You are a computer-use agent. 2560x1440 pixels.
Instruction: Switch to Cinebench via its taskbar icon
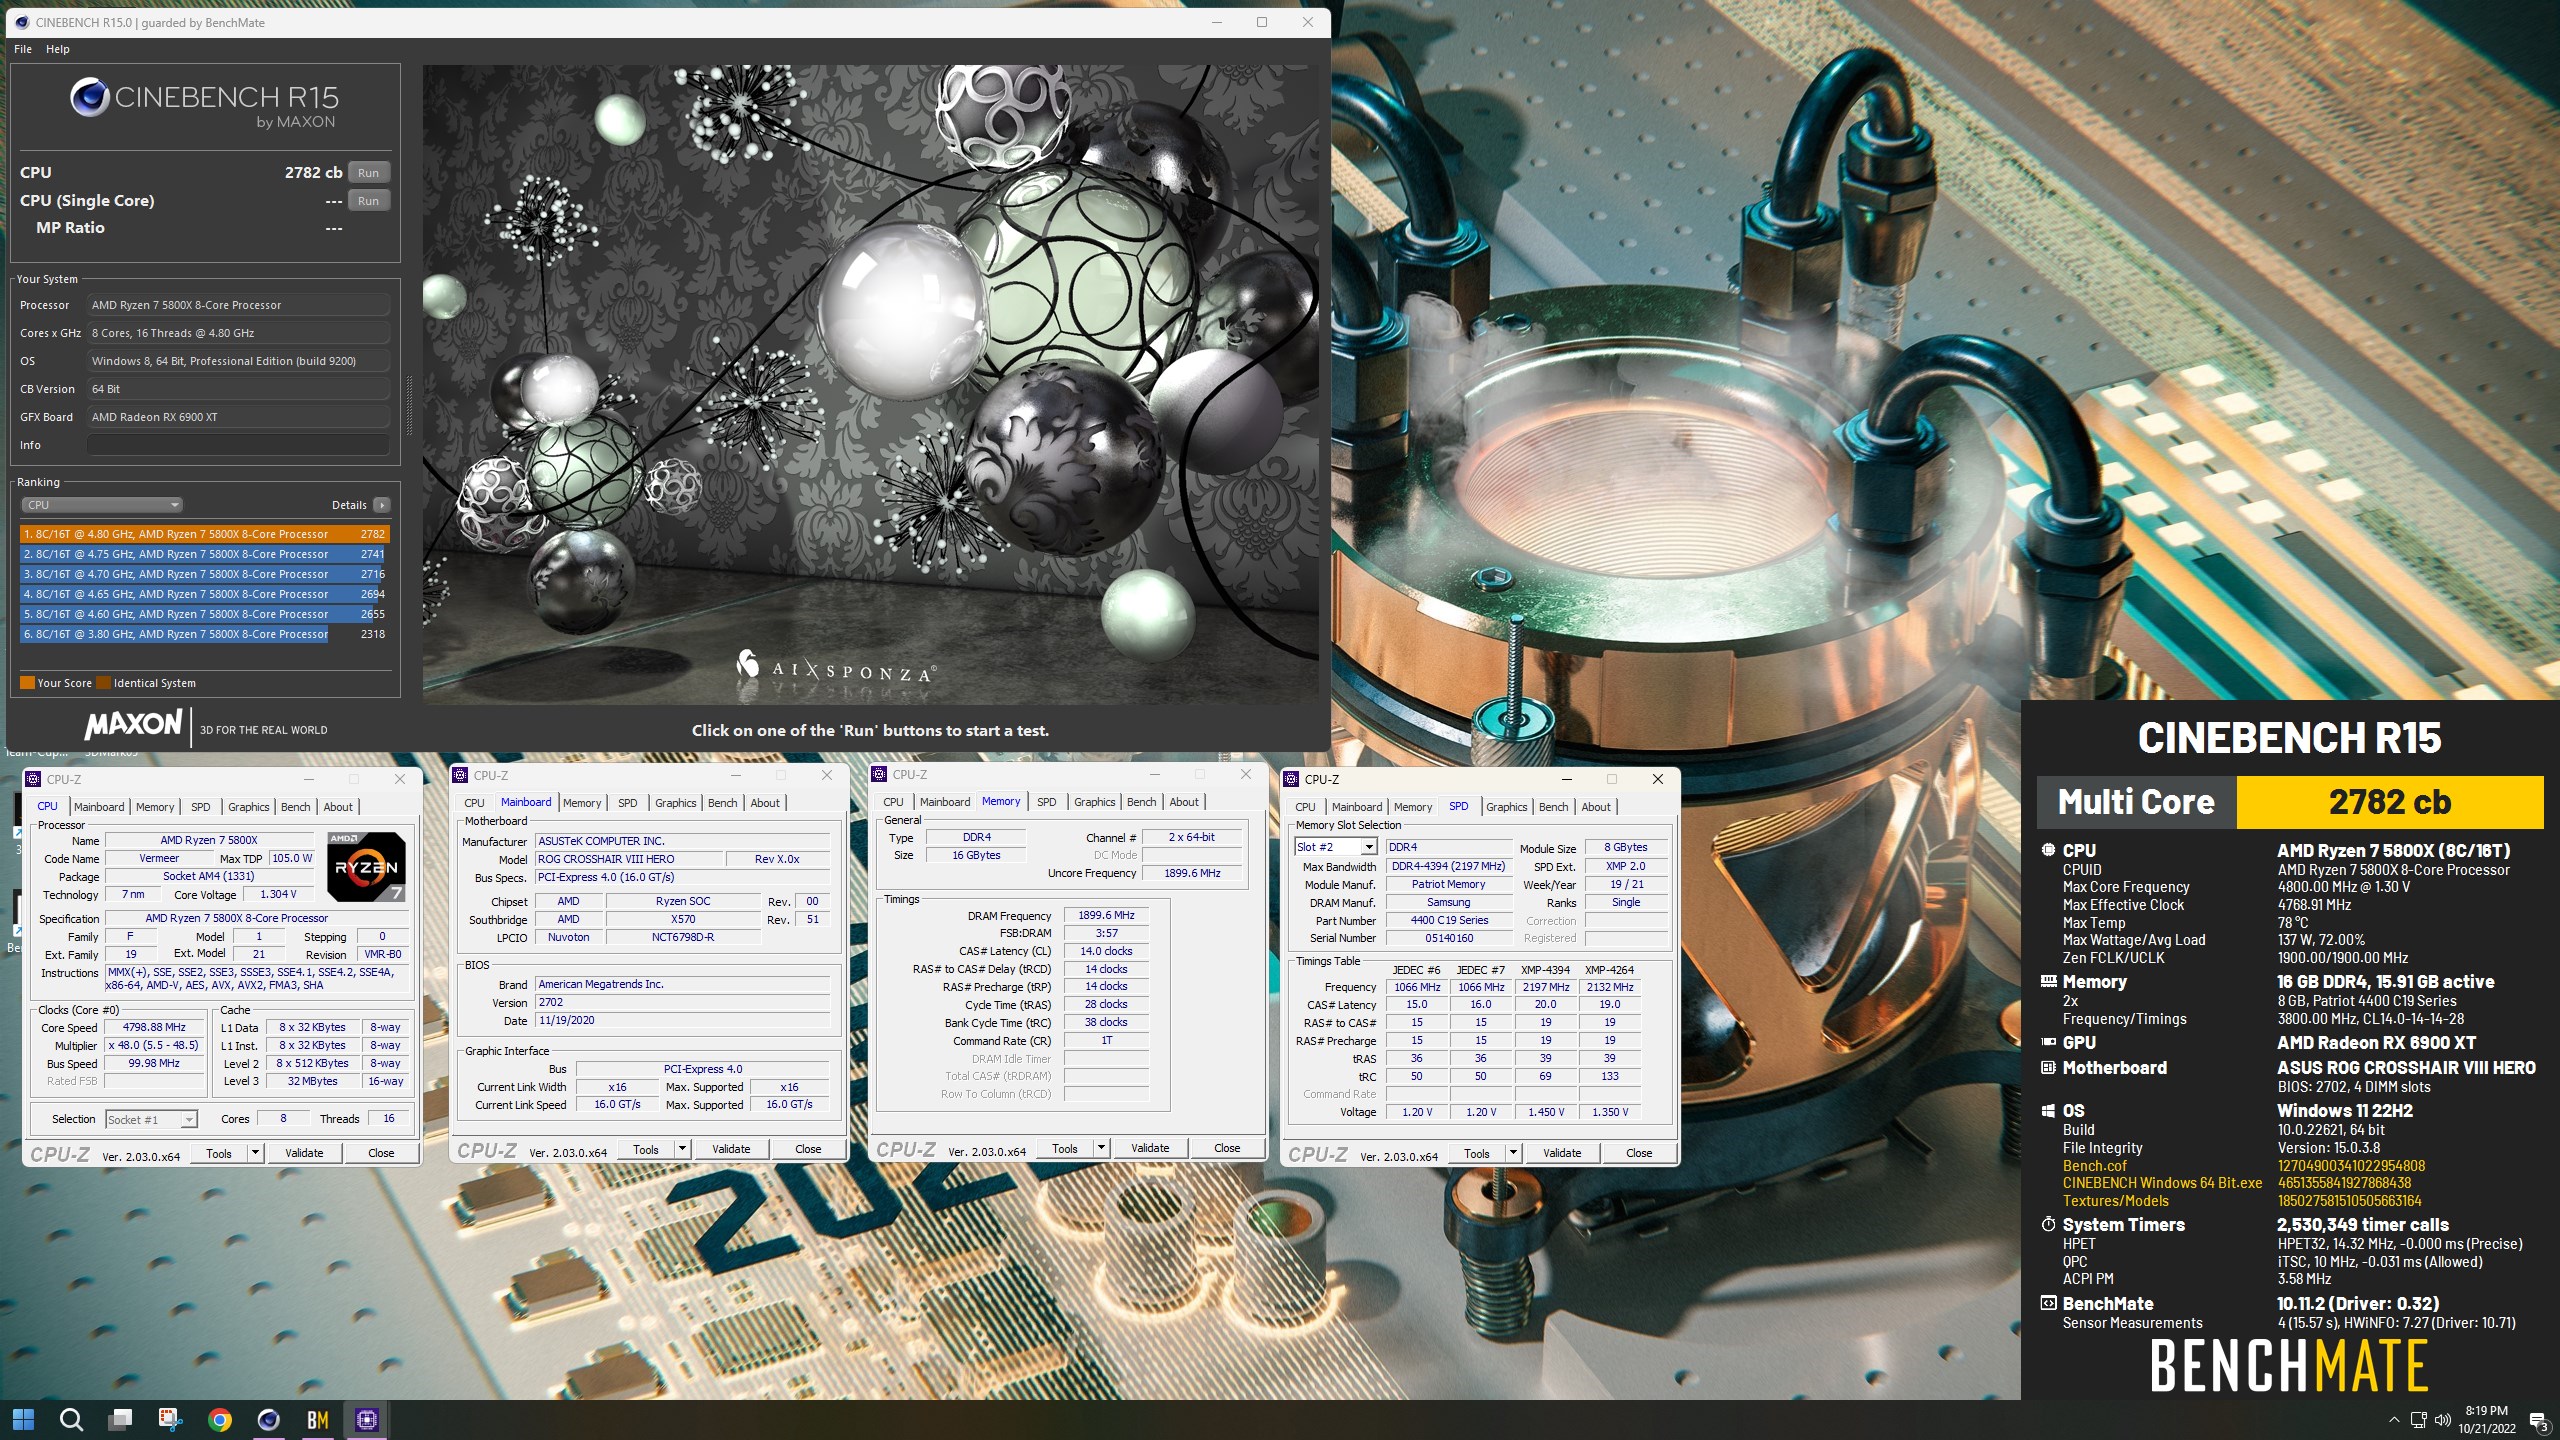coord(269,1419)
